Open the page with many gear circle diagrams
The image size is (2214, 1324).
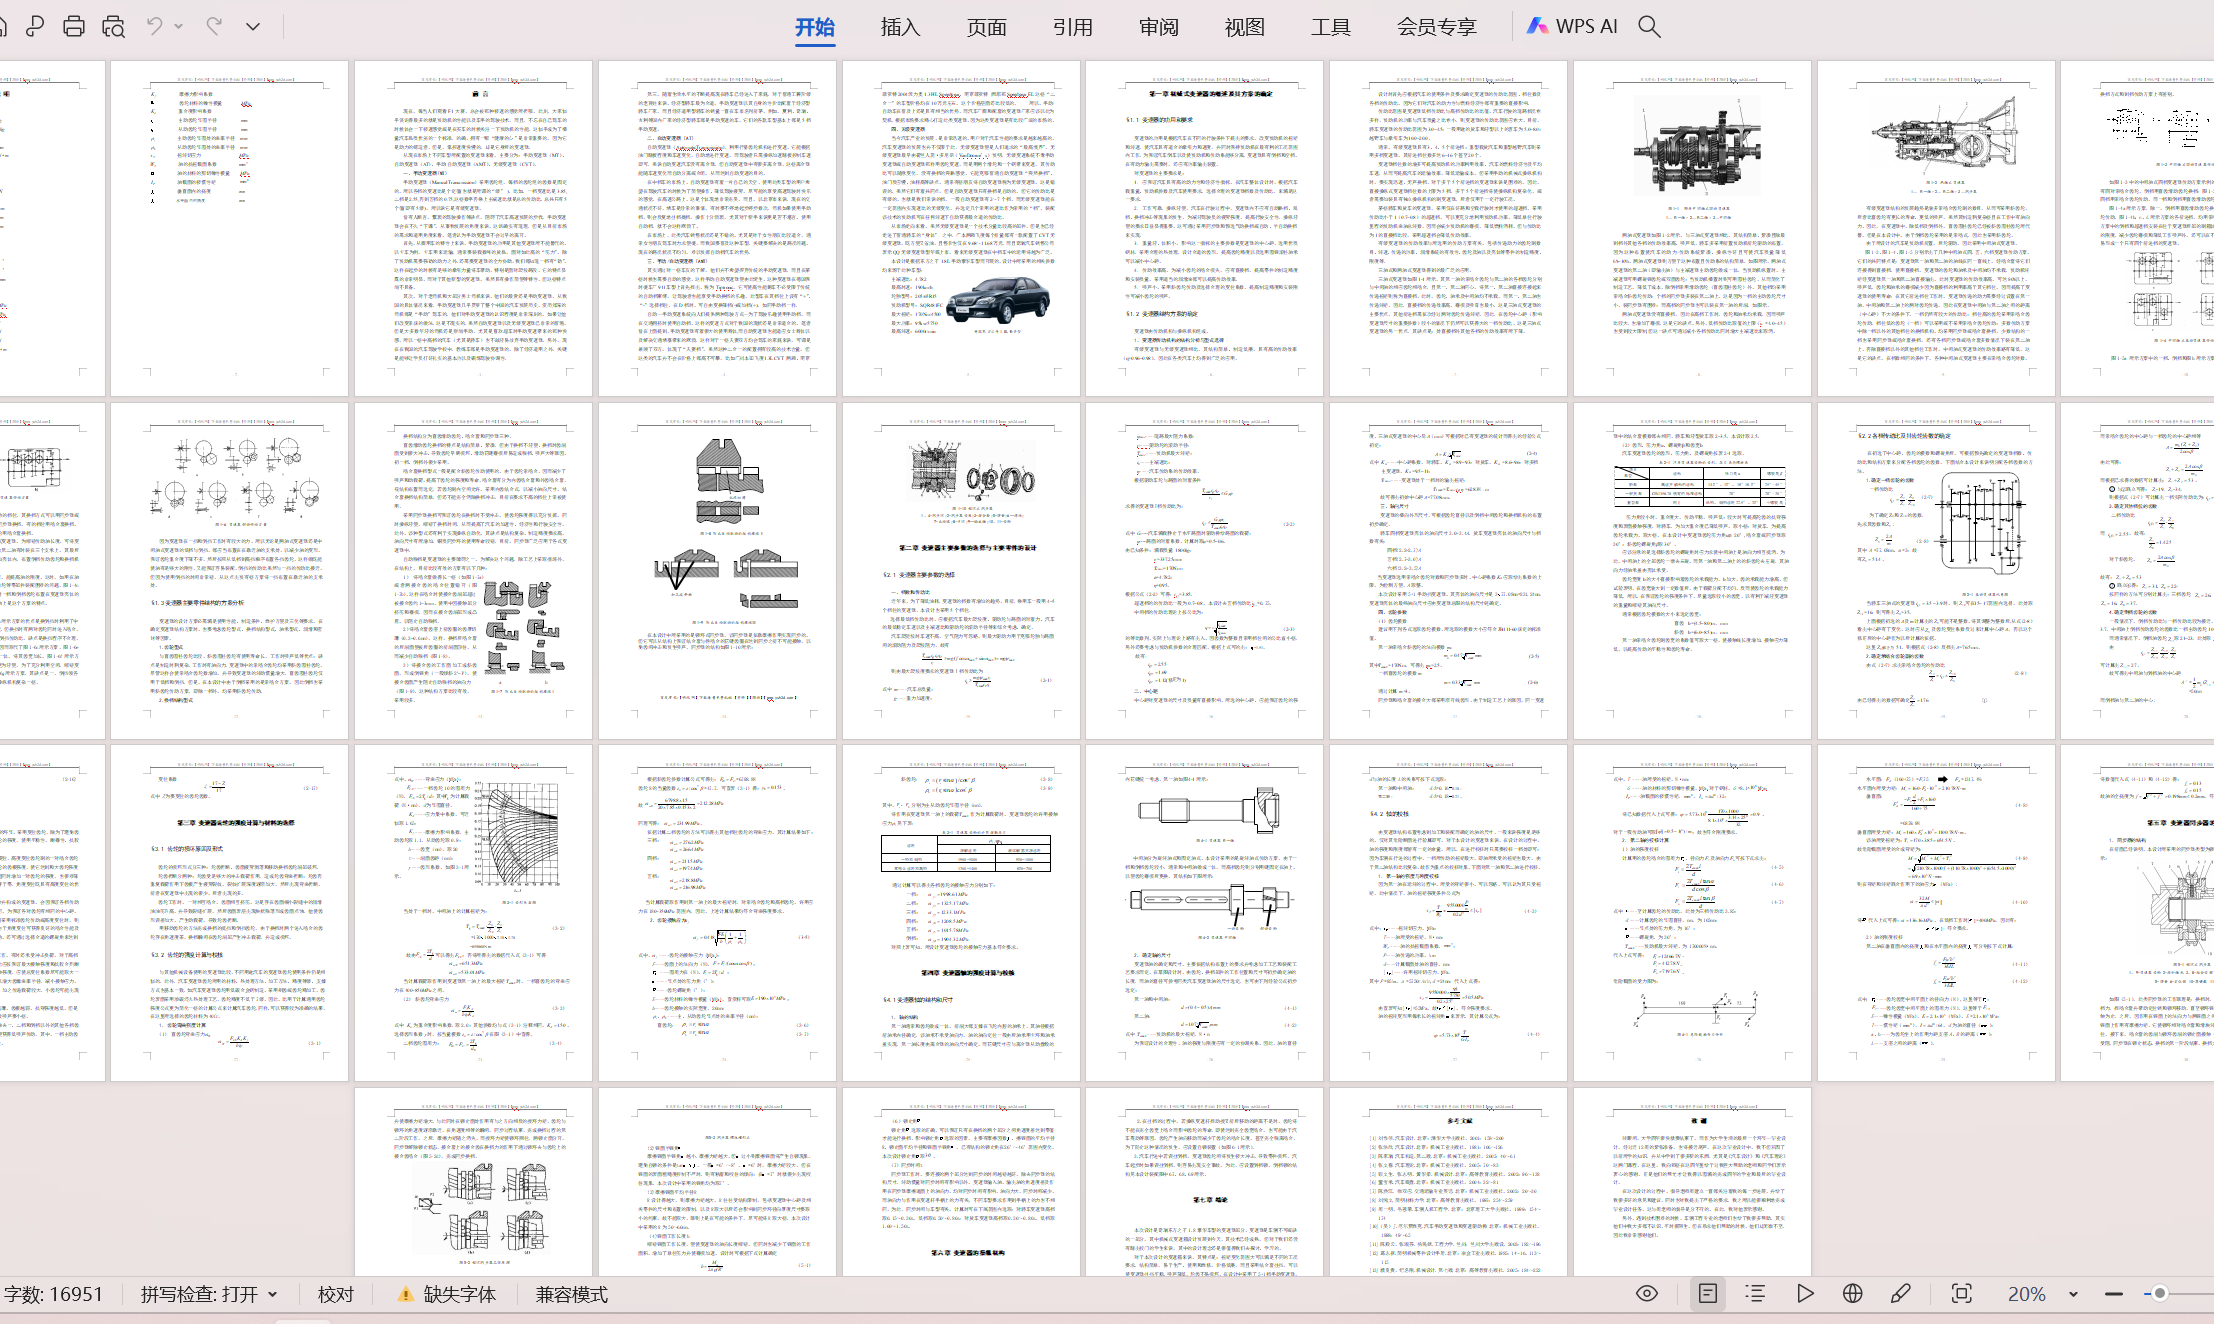[x=229, y=570]
